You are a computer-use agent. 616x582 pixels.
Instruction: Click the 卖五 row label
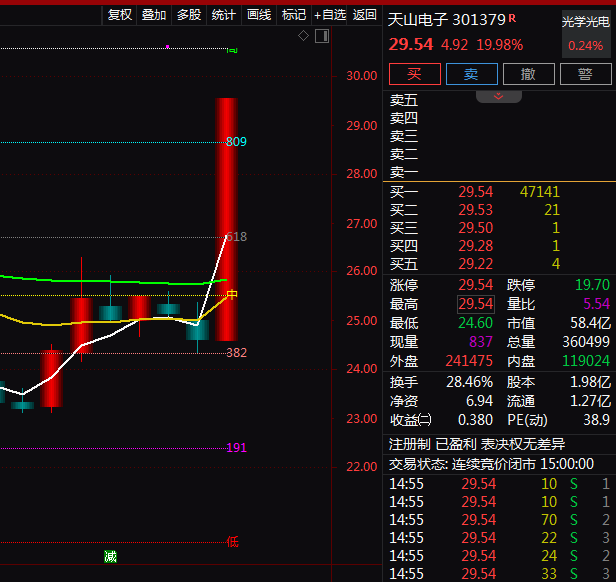tap(404, 101)
